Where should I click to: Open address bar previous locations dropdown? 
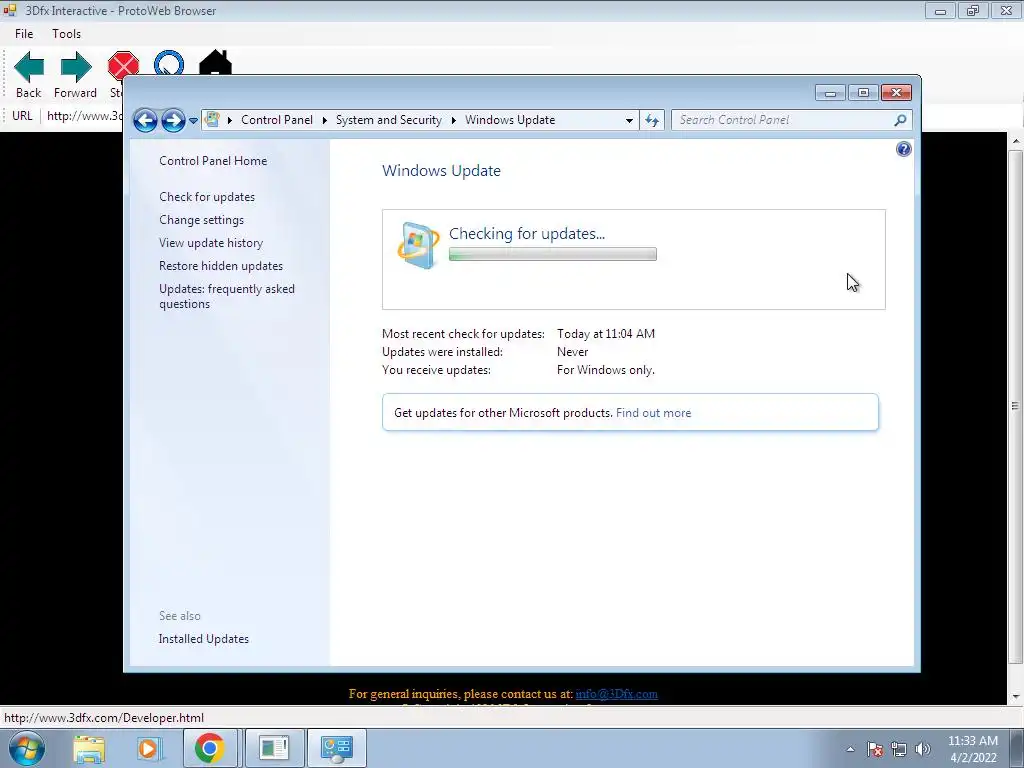pyautogui.click(x=629, y=120)
